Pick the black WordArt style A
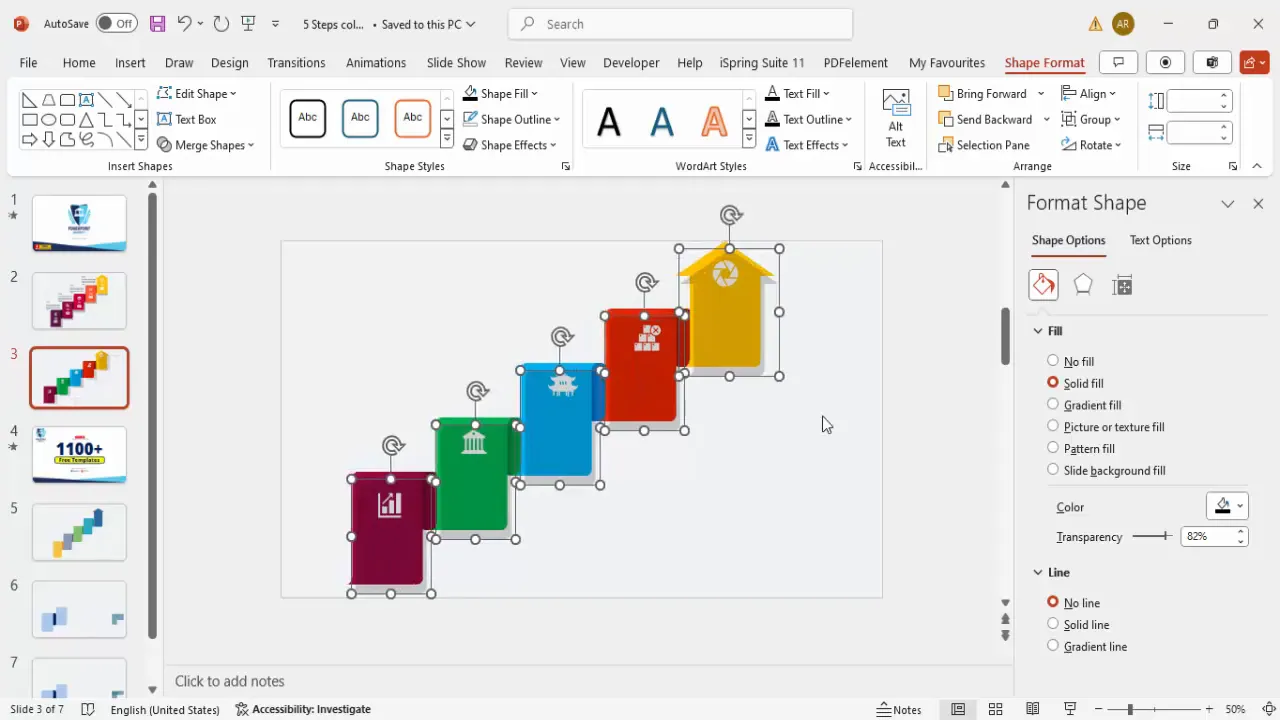The width and height of the screenshot is (1280, 720). [x=608, y=121]
